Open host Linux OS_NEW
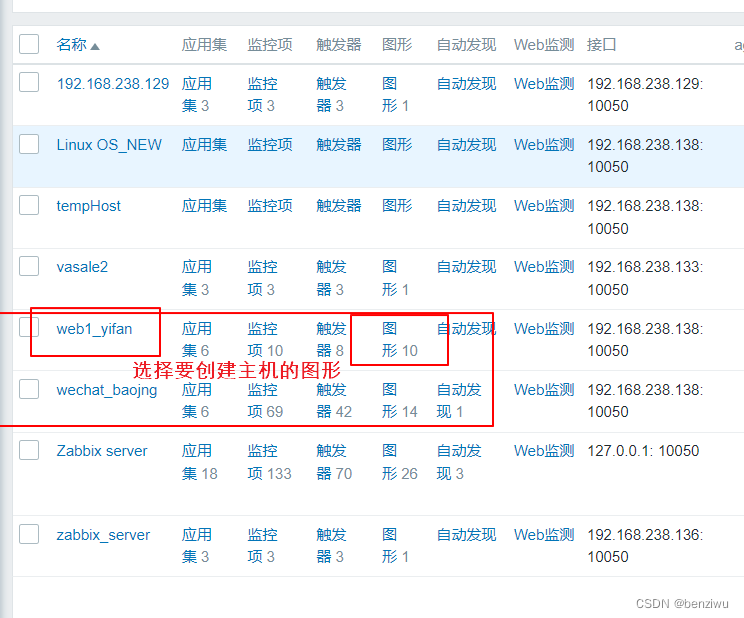744x618 pixels. [x=109, y=145]
